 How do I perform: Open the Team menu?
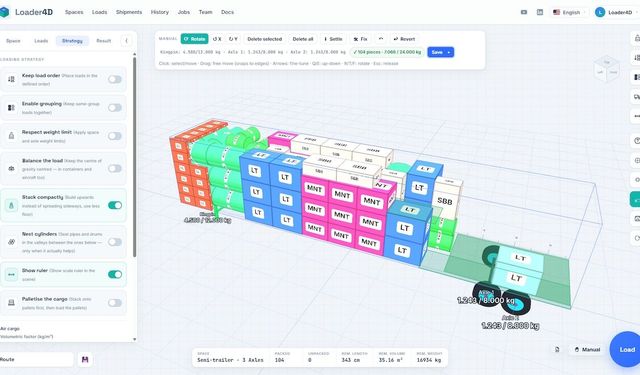coord(205,12)
